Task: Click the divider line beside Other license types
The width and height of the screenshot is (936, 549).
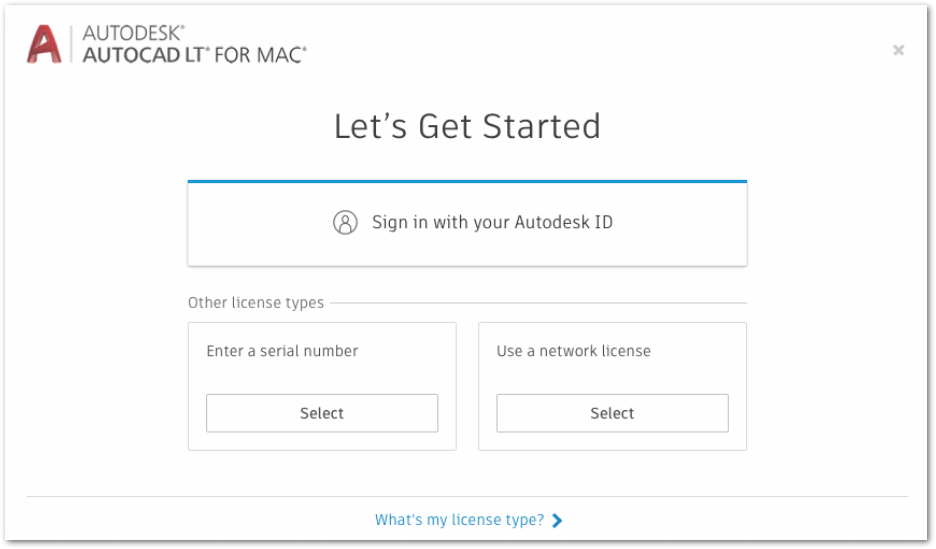Action: pyautogui.click(x=540, y=303)
